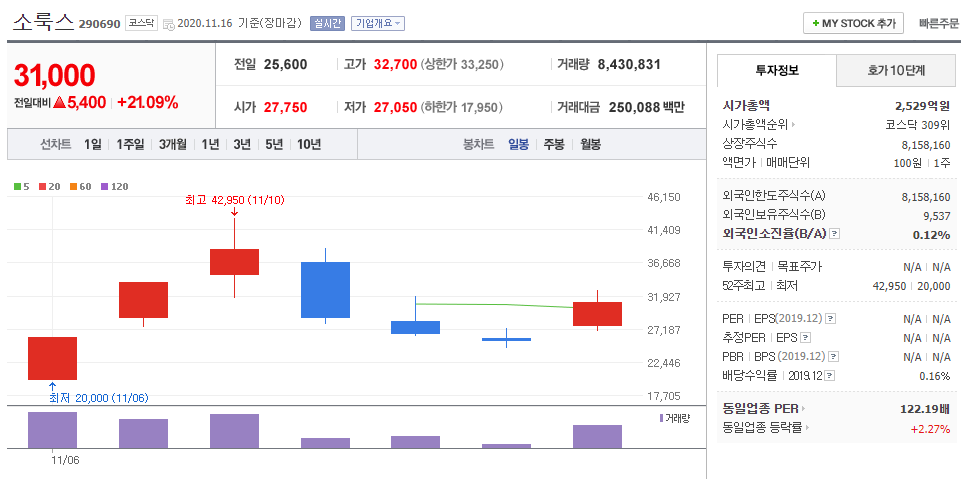This screenshot has height=479, width=961.
Task: Click the 52주최고 value 42,950
Action: pos(889,285)
